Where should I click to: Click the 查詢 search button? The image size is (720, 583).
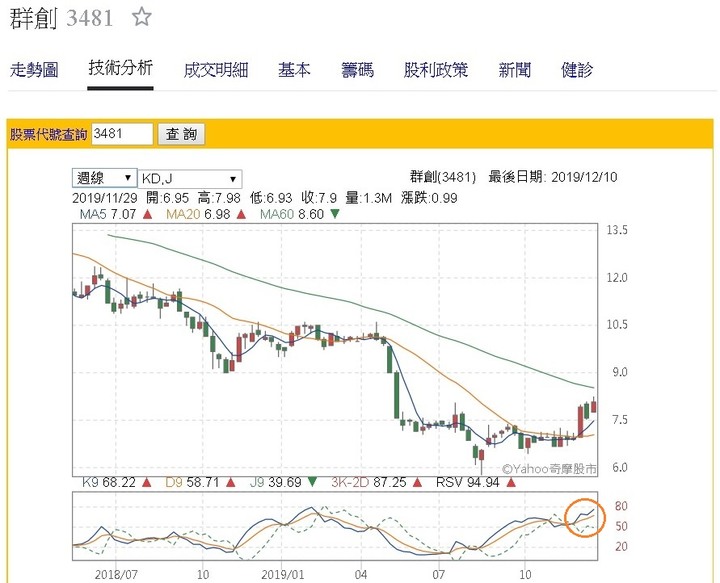click(181, 135)
